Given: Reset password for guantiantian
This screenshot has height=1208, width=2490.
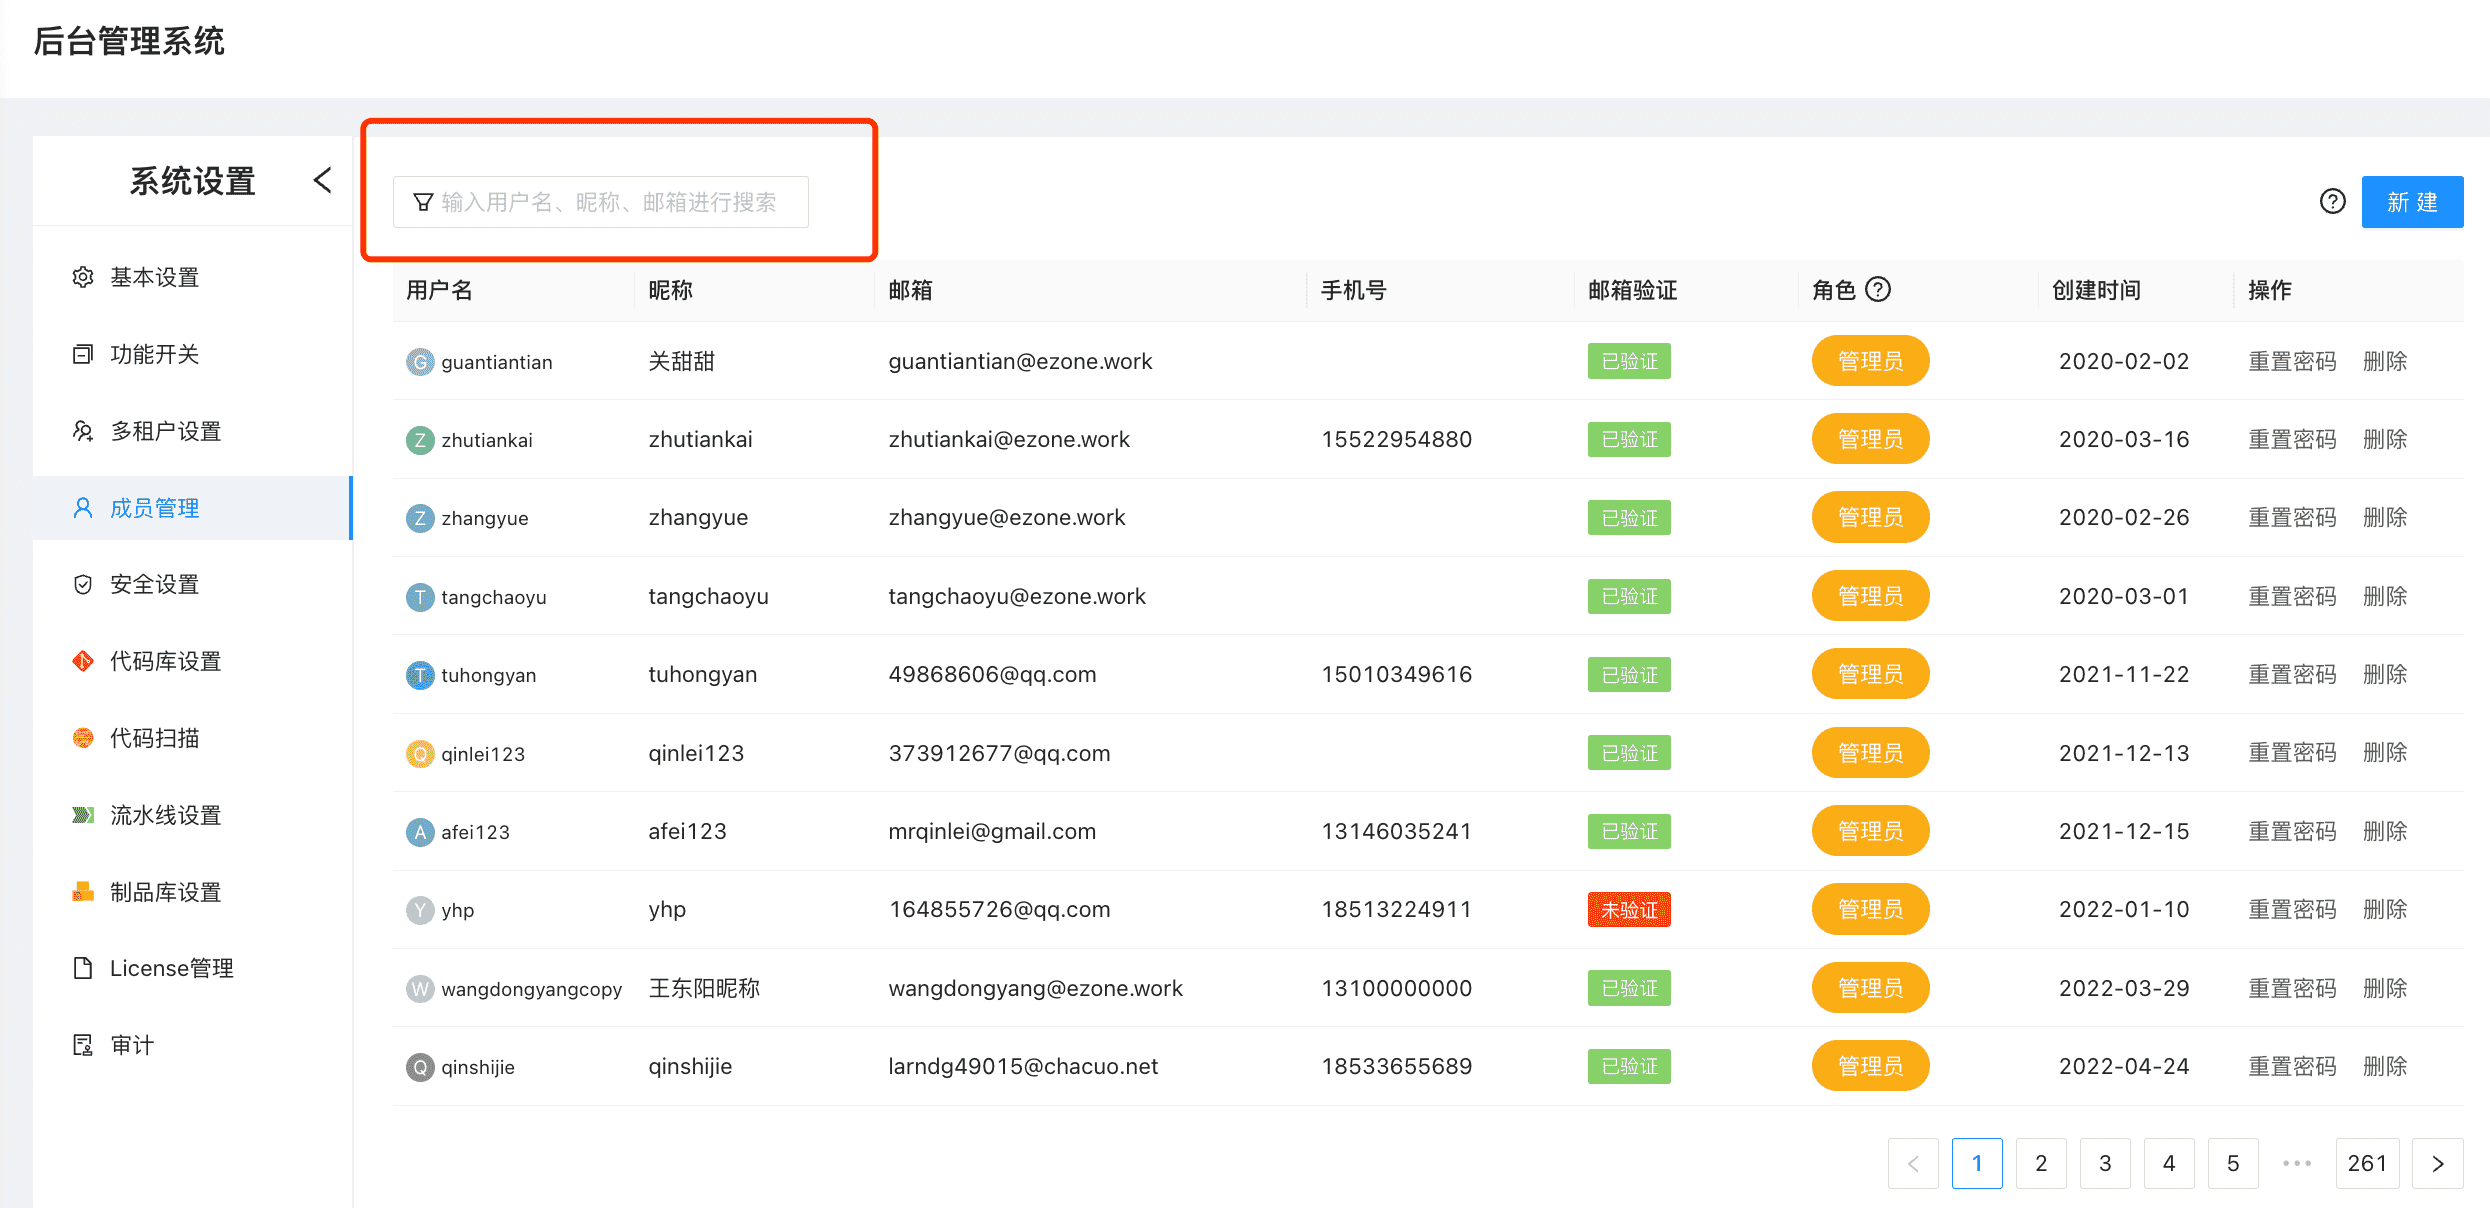Looking at the screenshot, I should pyautogui.click(x=2292, y=361).
